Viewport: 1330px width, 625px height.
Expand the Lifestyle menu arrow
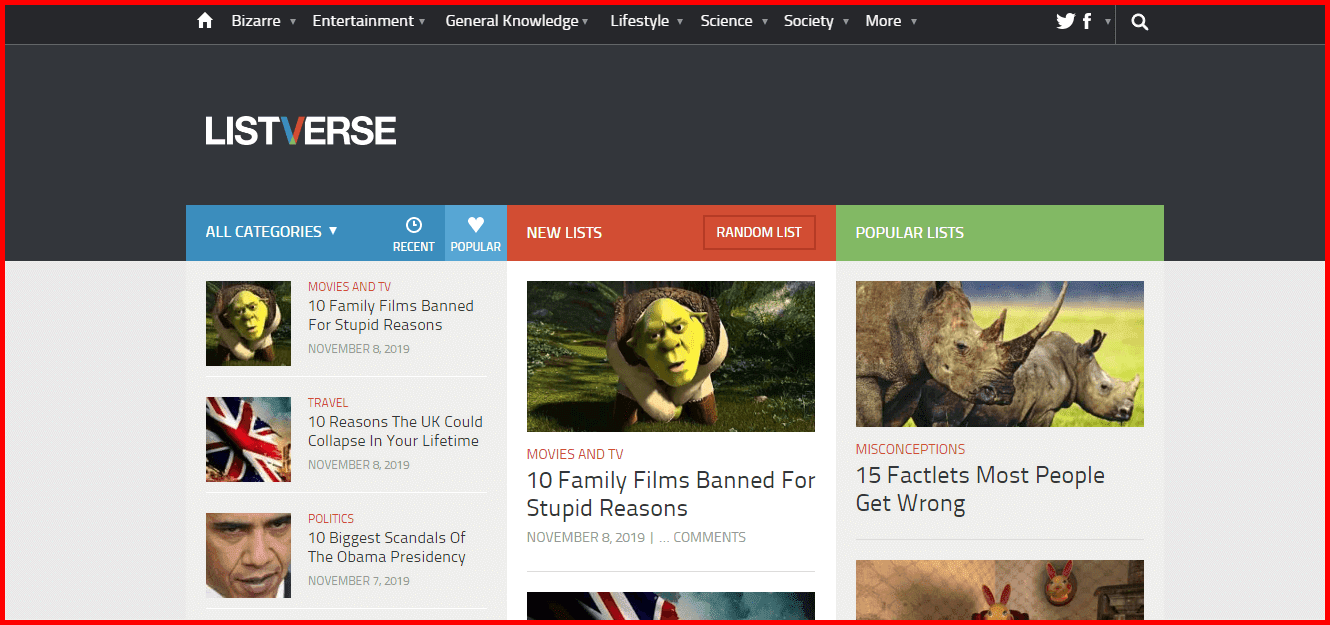pos(680,22)
